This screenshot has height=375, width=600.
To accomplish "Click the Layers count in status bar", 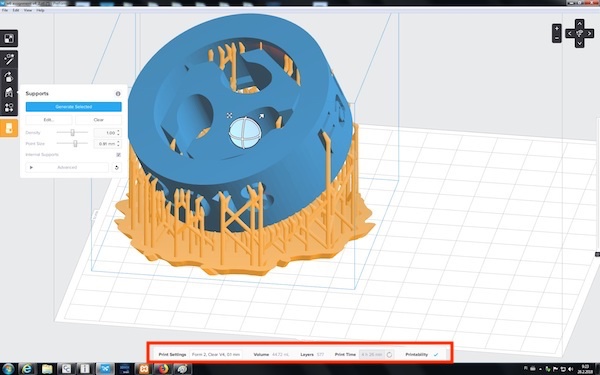I will [x=312, y=355].
